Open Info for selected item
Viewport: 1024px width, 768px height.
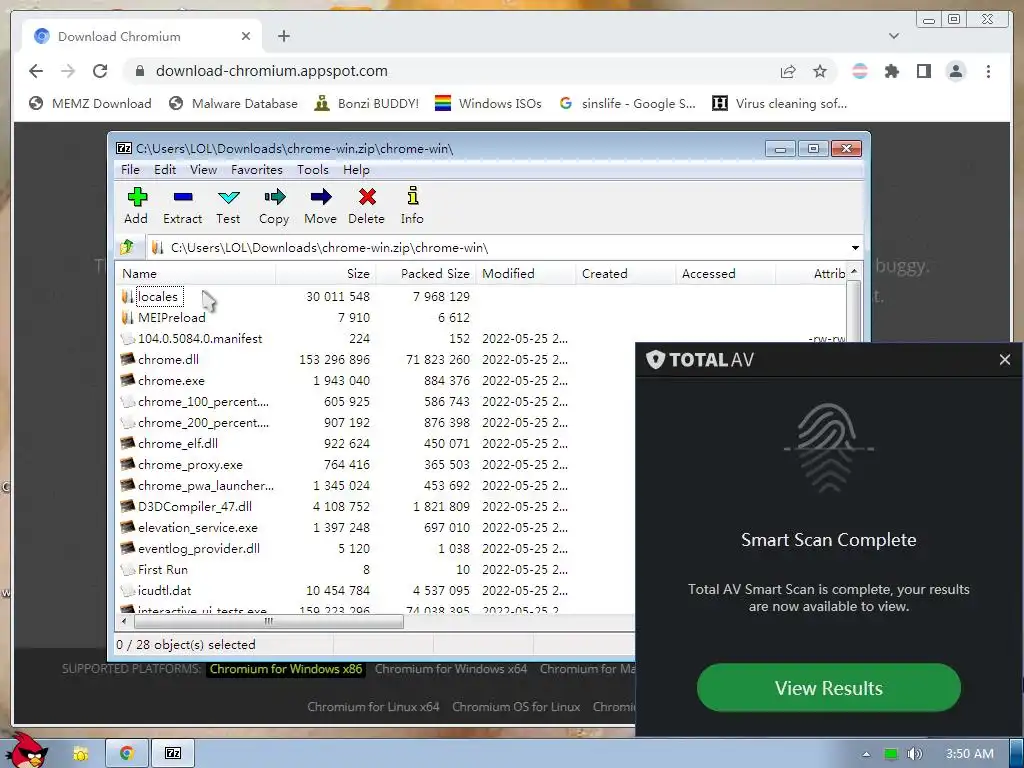tap(412, 206)
